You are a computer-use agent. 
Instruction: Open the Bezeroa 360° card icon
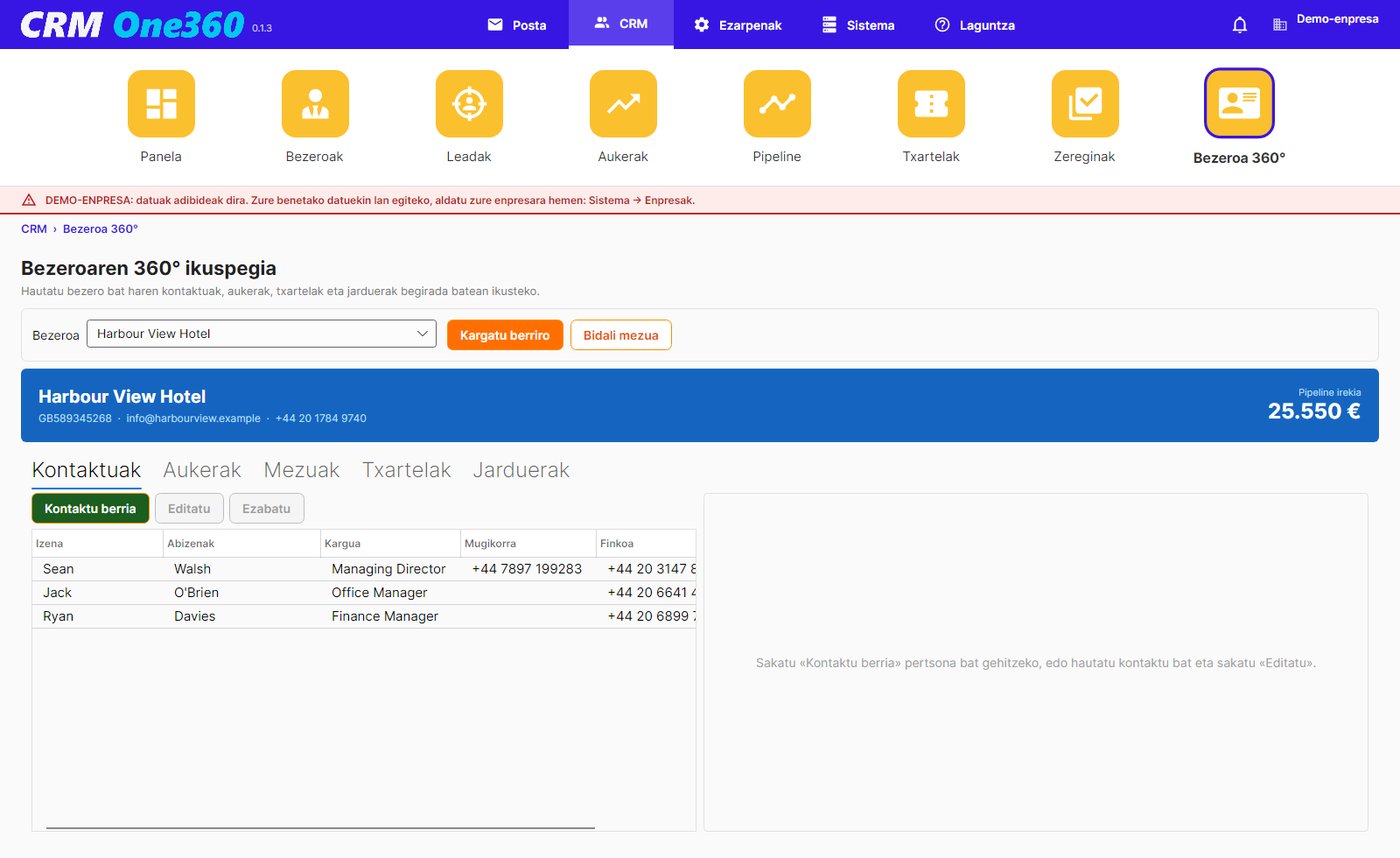1239,103
